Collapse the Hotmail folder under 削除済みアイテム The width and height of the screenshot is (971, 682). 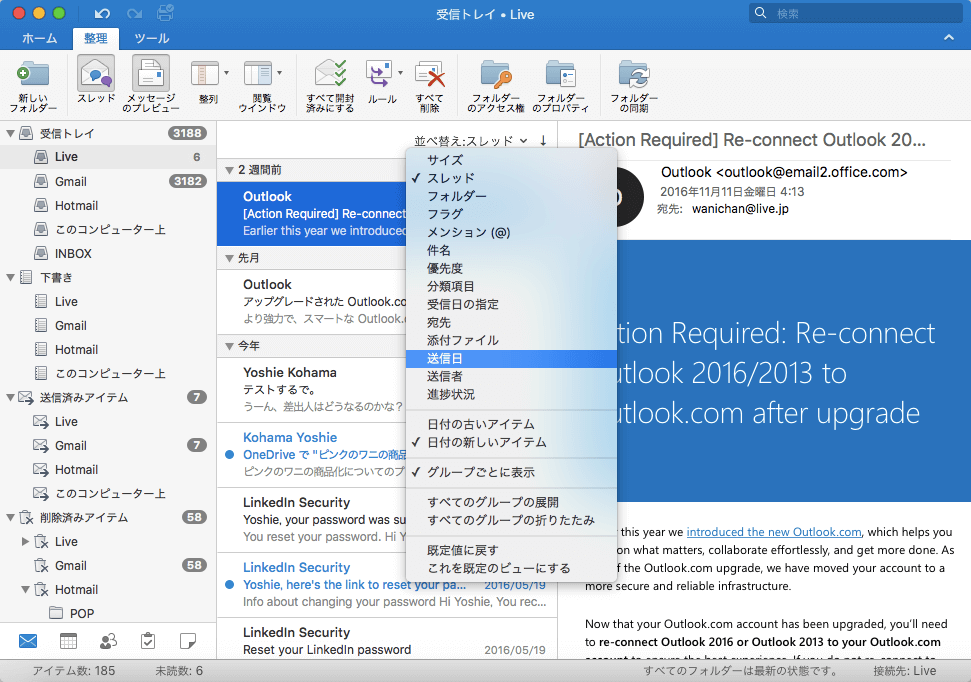[25, 590]
